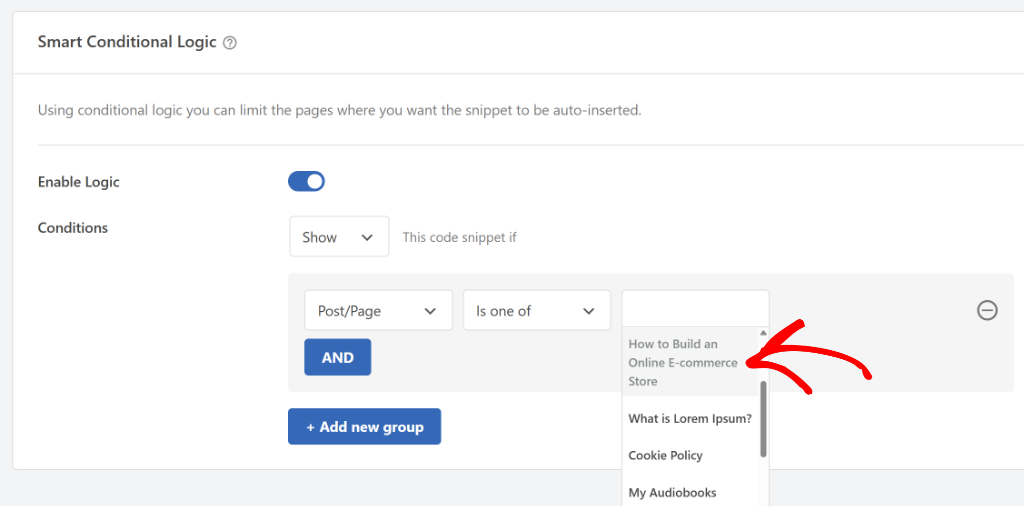Click the 'Smart Conditional Logic' heading

pyautogui.click(x=127, y=42)
